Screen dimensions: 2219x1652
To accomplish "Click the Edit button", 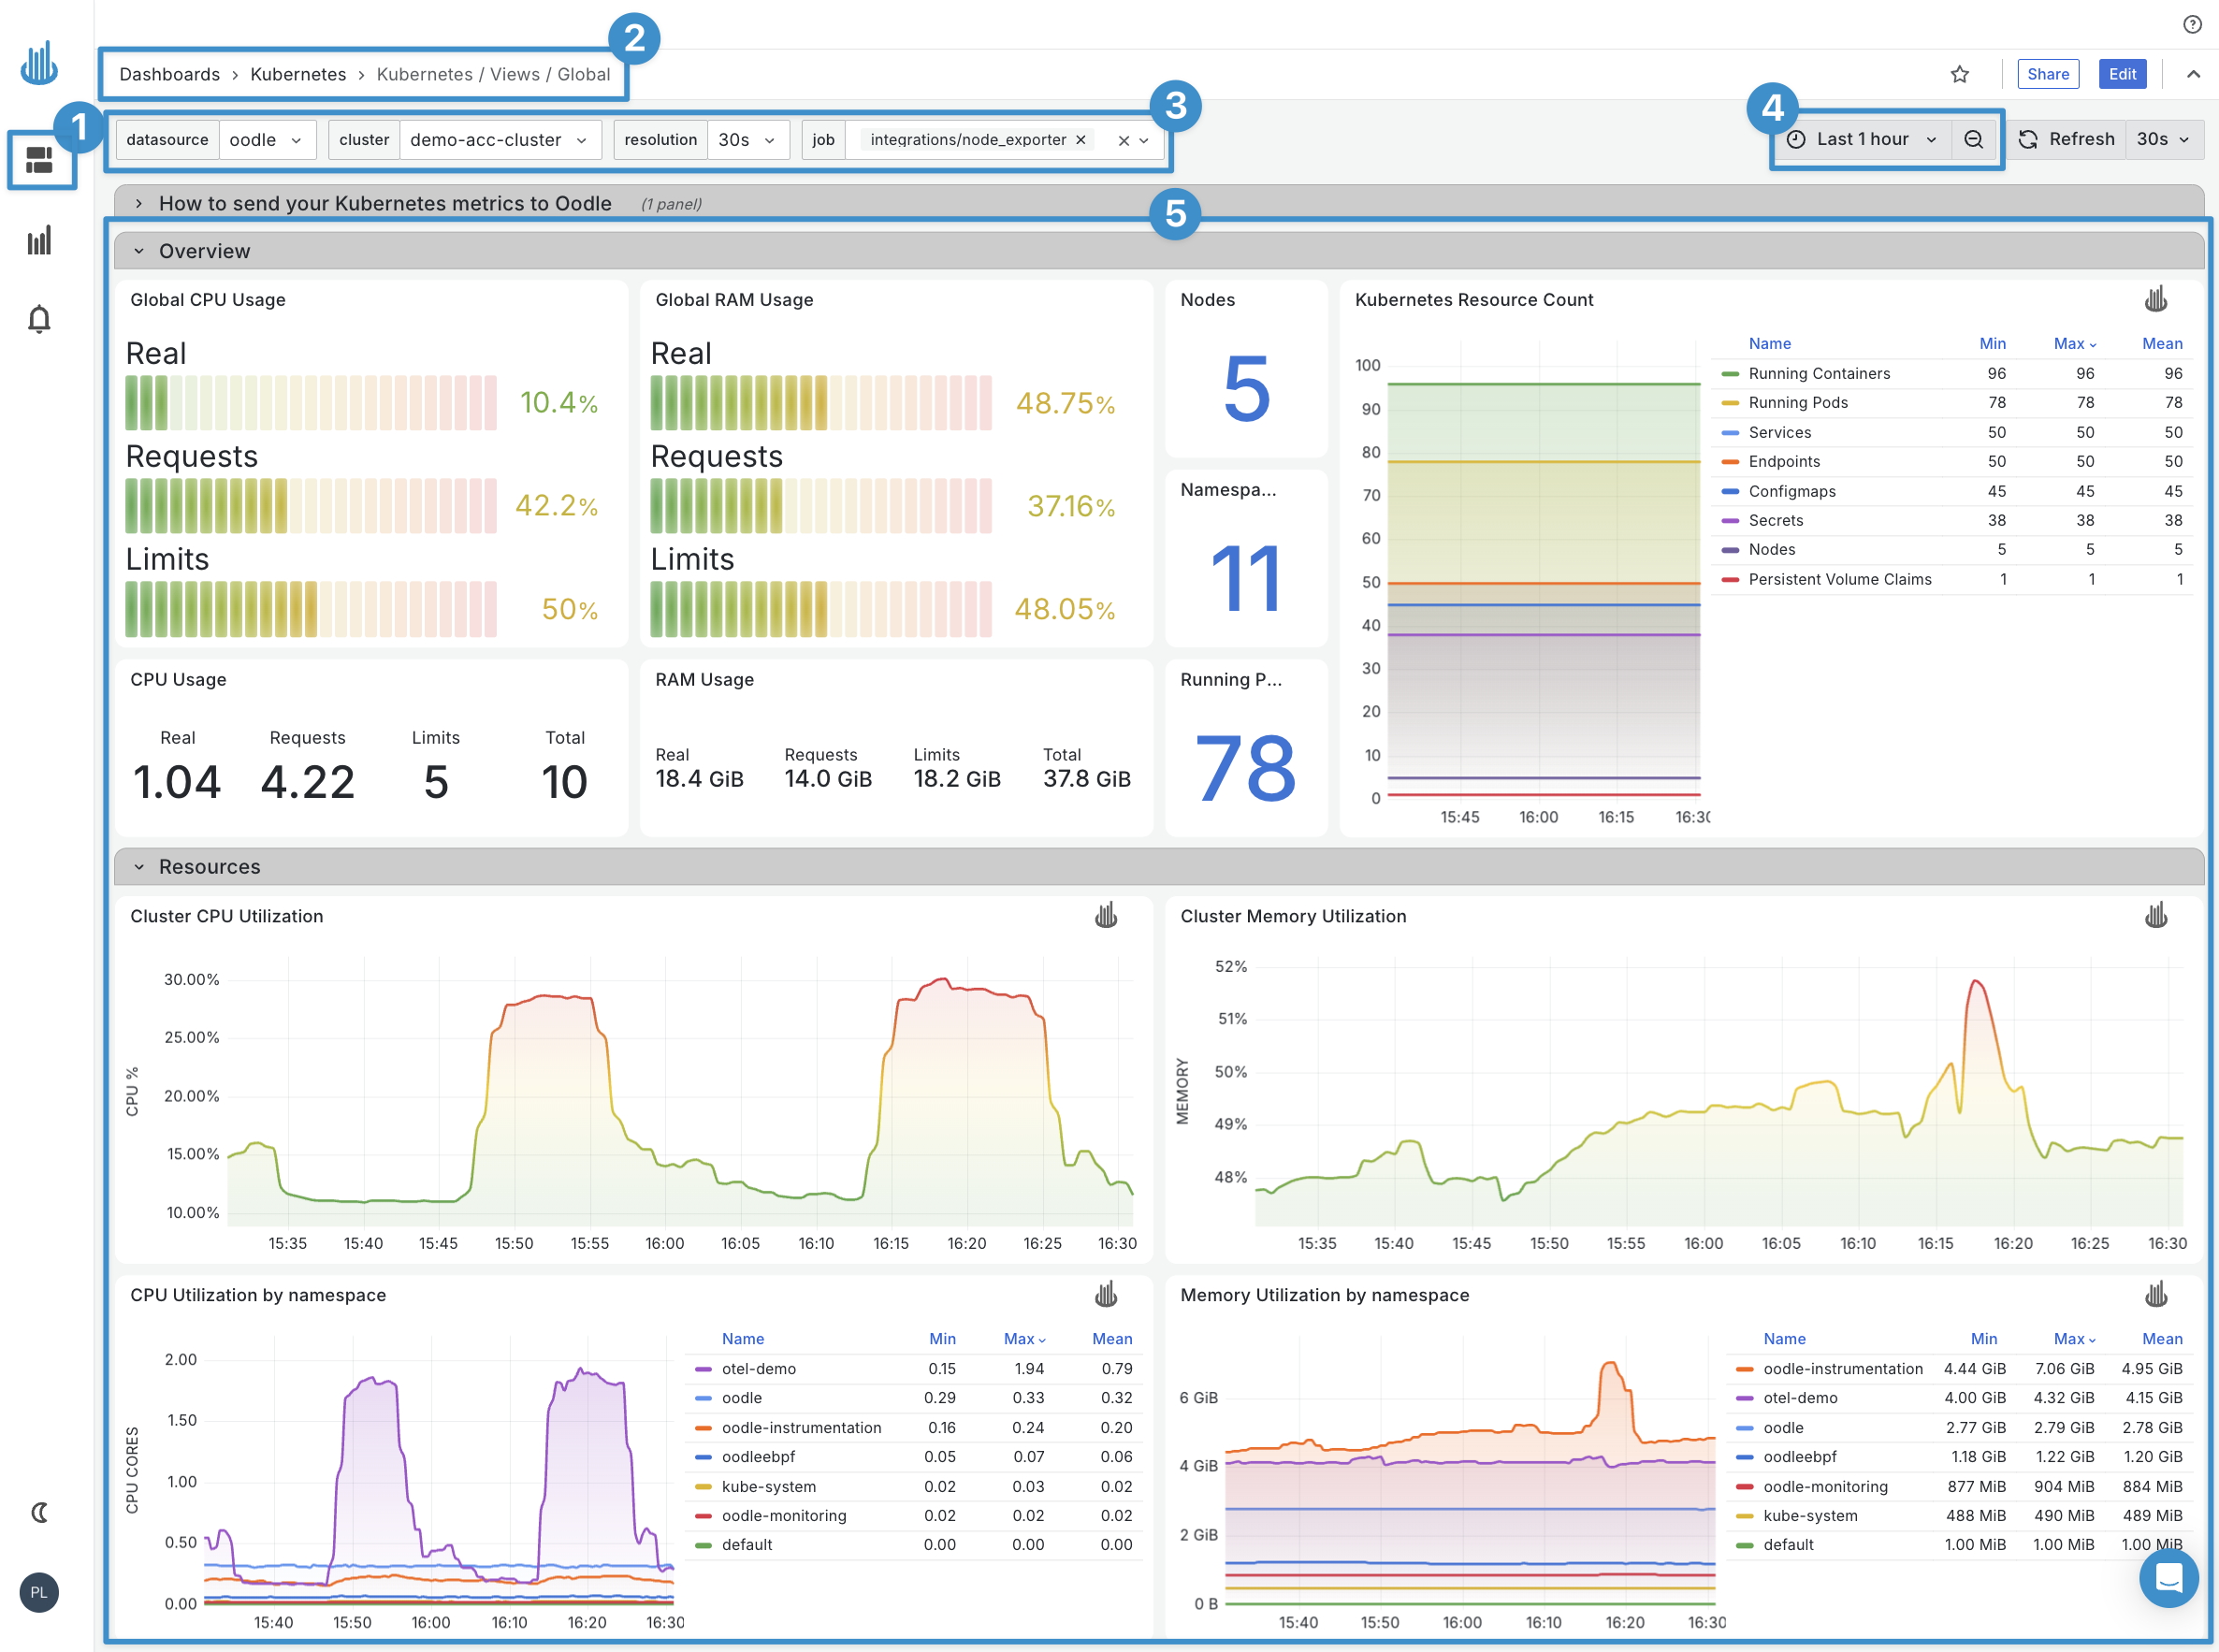I will (x=2122, y=74).
